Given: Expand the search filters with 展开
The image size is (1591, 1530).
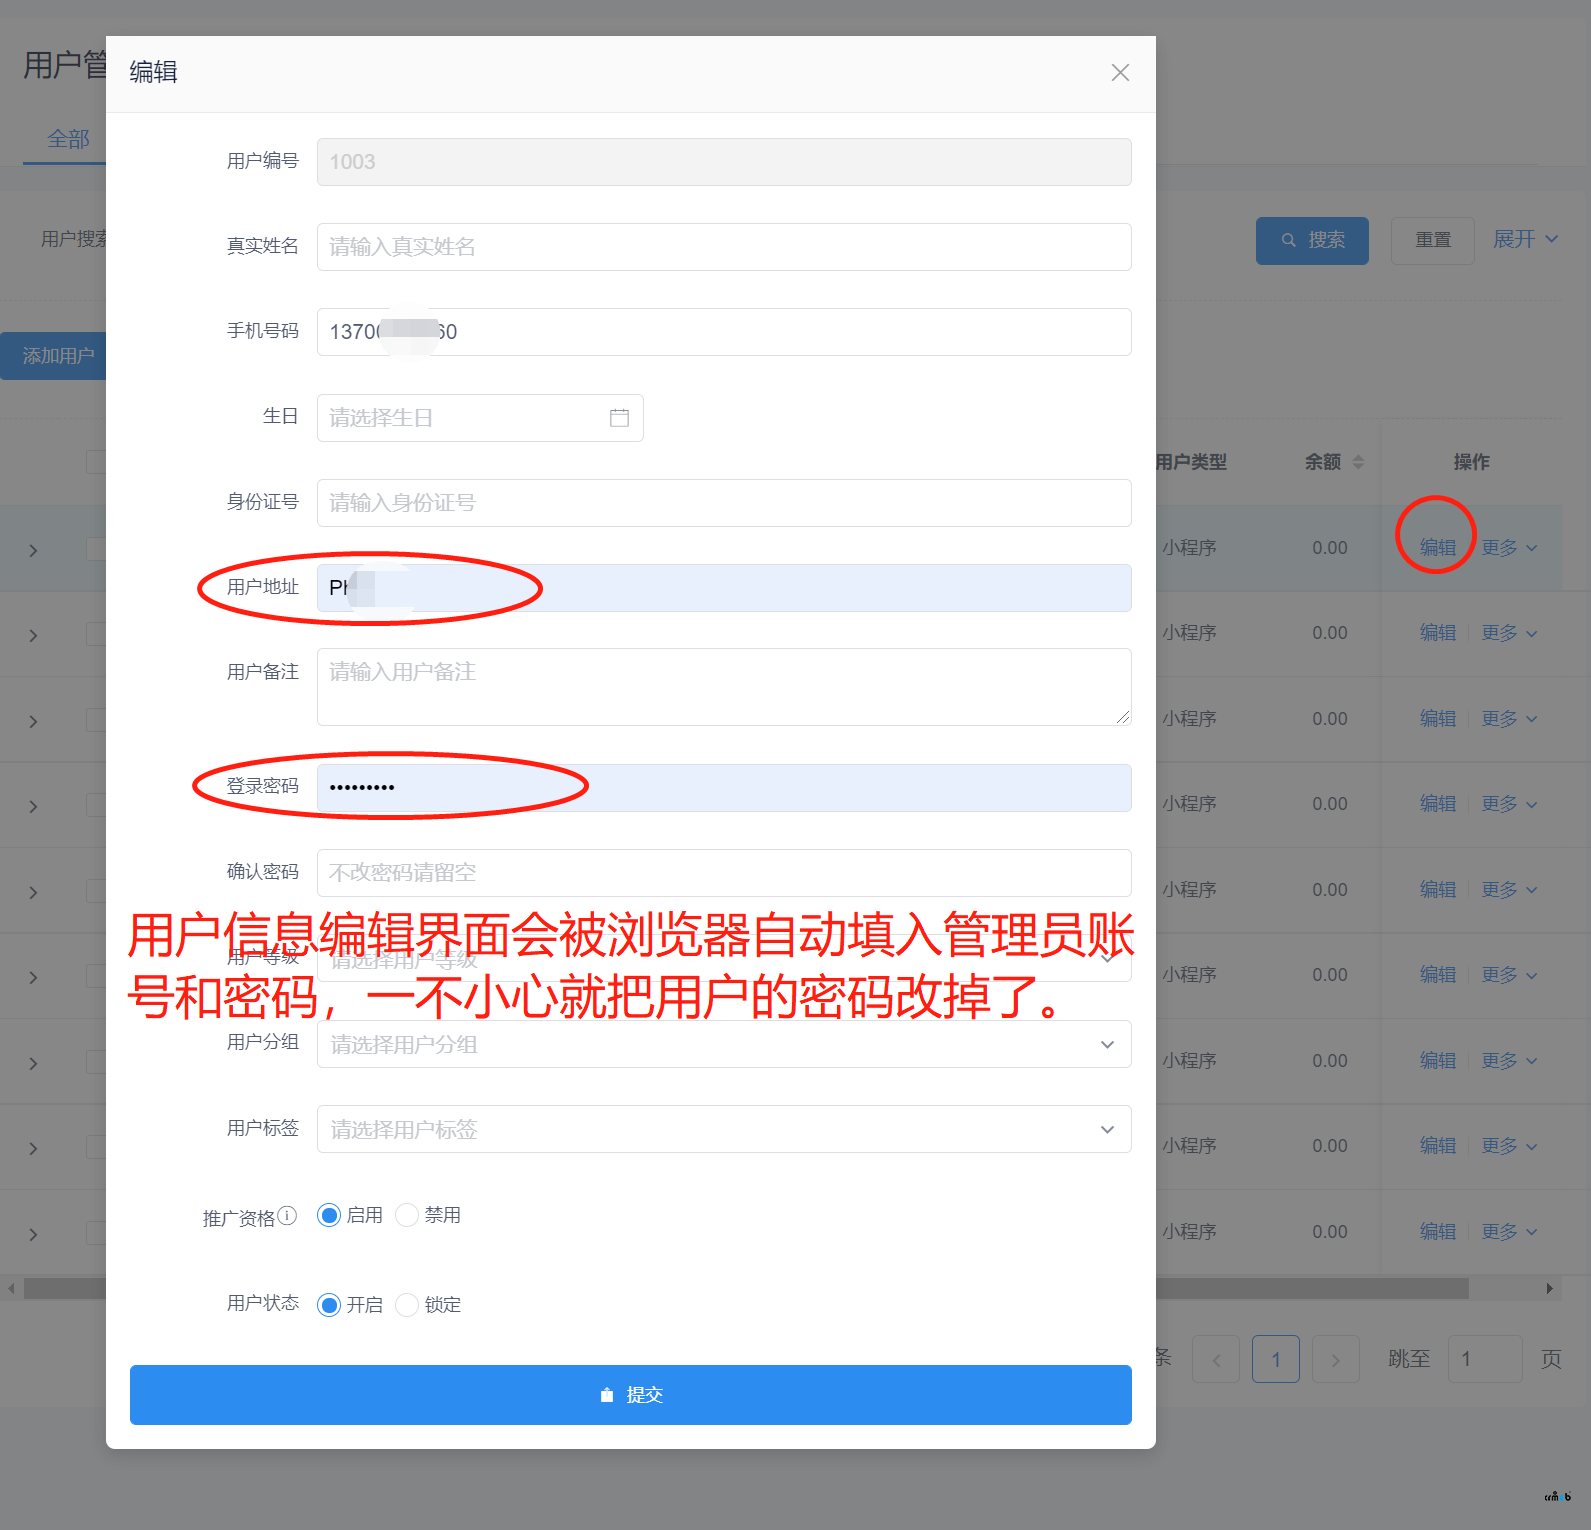Looking at the screenshot, I should point(1525,239).
